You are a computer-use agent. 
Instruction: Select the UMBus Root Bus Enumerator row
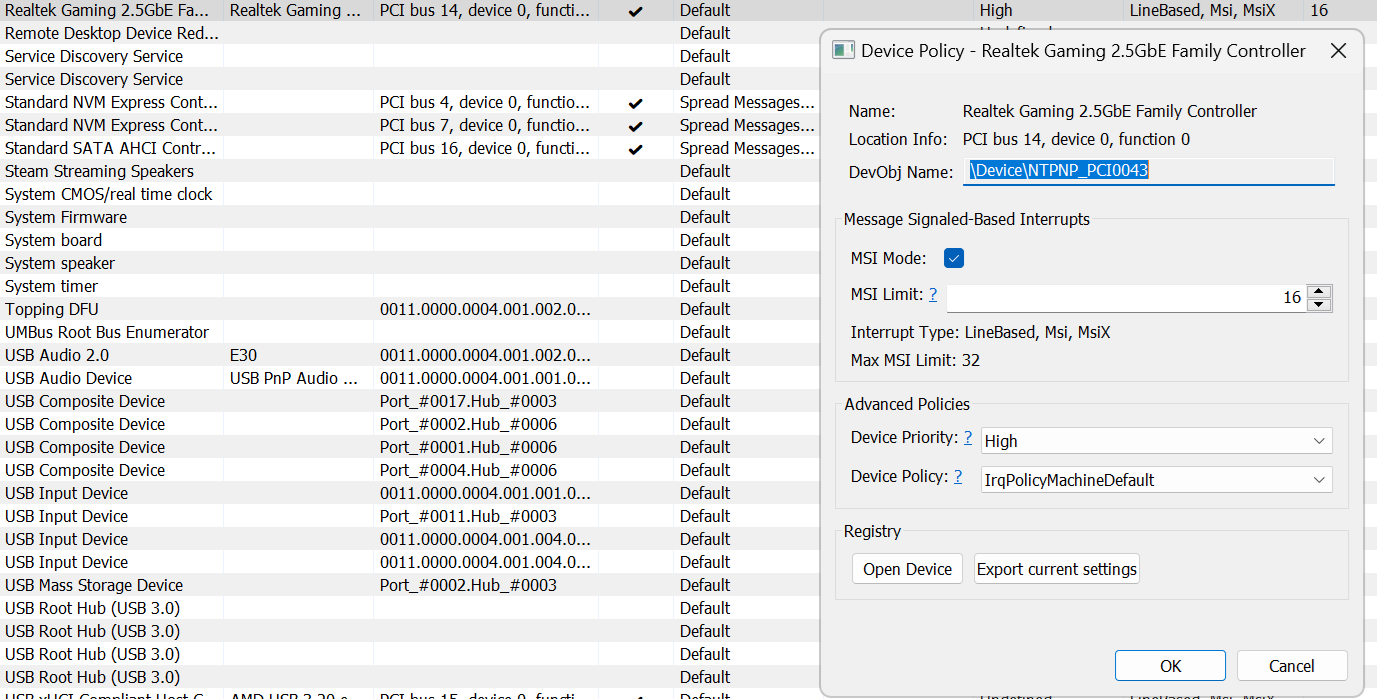tap(410, 332)
